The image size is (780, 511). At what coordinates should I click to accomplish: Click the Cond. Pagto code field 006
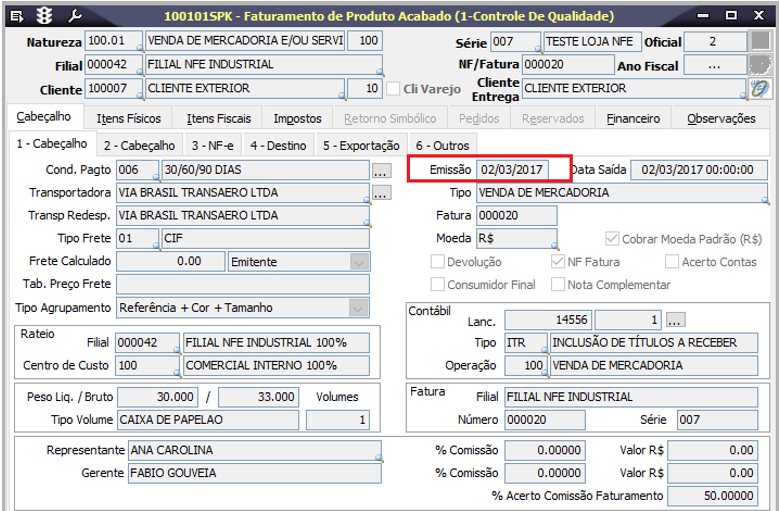click(x=137, y=170)
